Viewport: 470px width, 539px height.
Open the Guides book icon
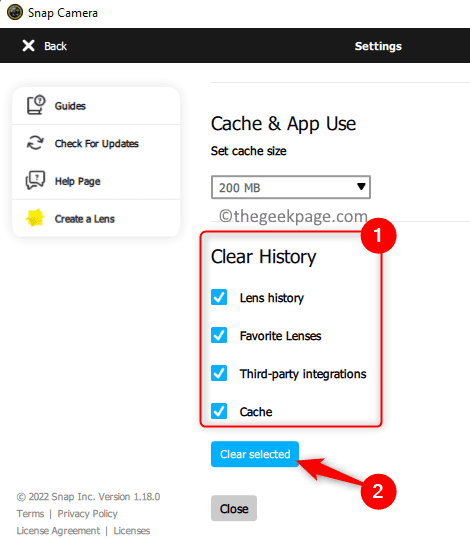point(36,104)
